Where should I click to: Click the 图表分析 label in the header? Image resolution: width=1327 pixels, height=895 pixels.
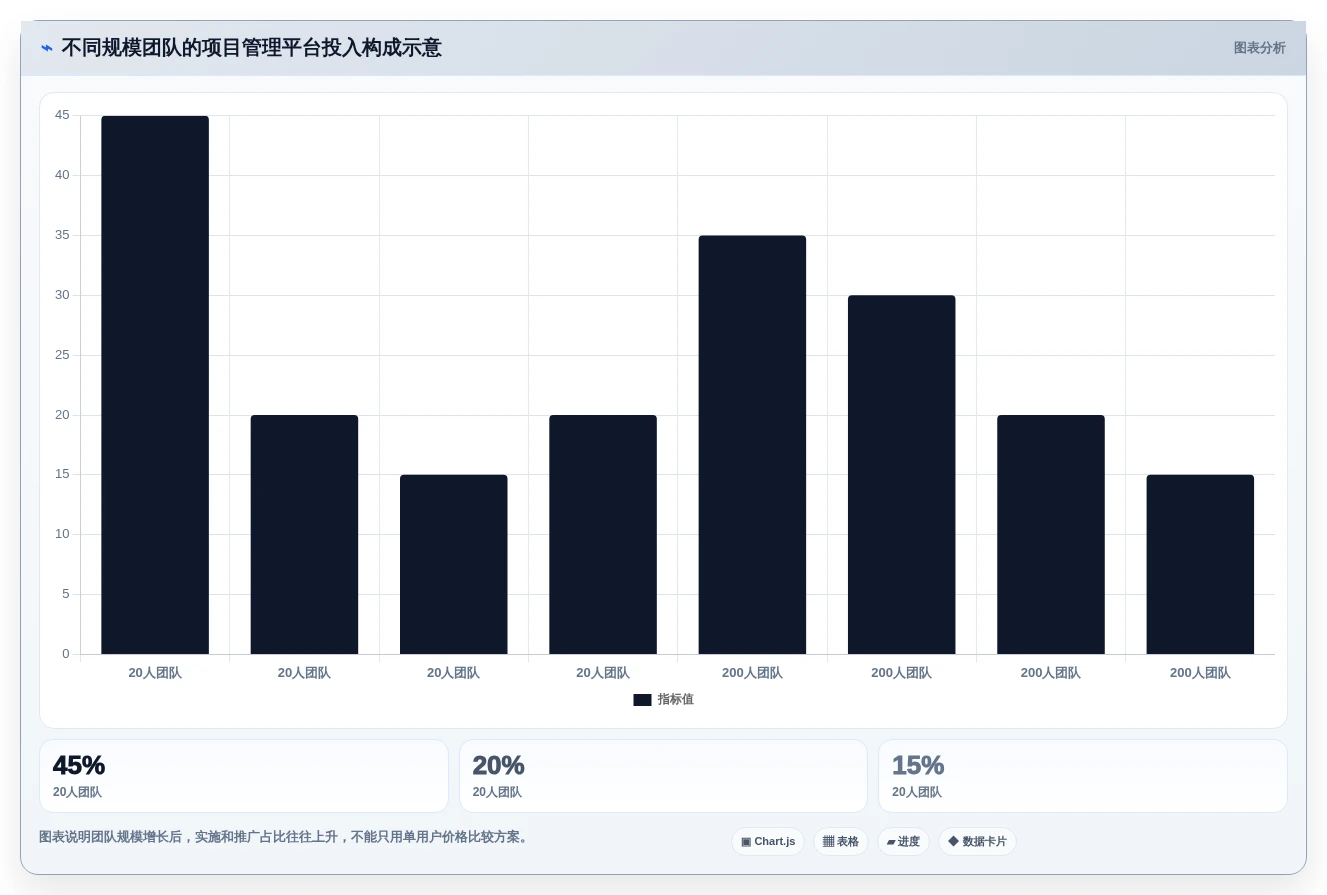1259,48
